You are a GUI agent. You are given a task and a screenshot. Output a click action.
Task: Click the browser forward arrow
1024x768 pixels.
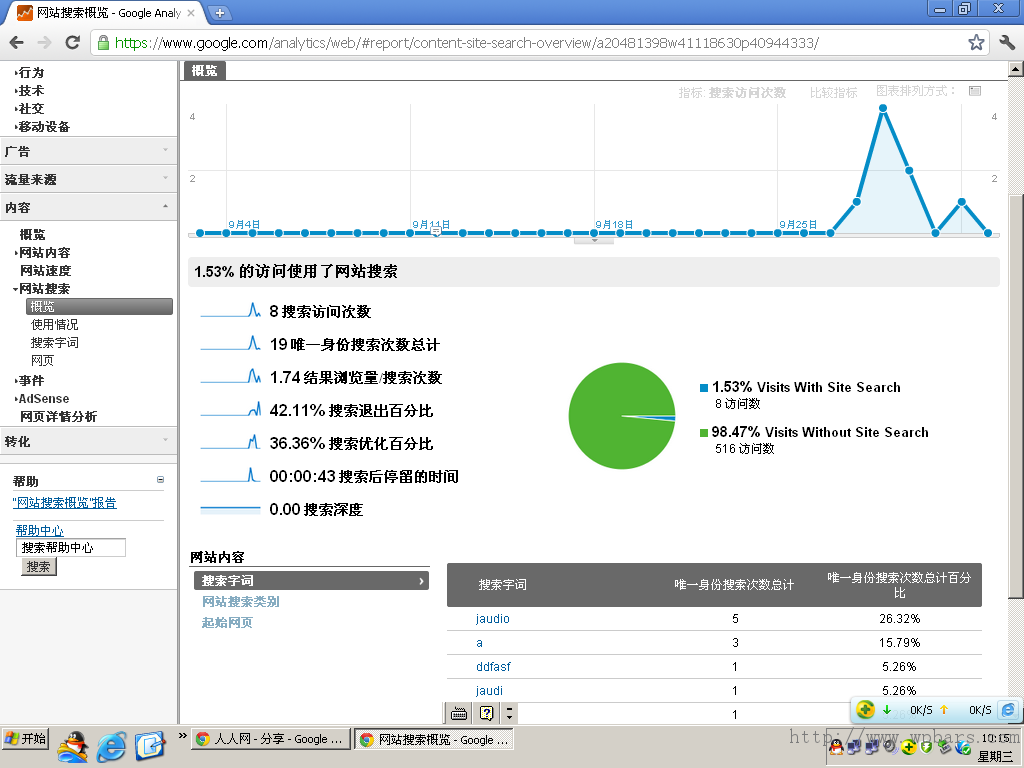(x=44, y=43)
